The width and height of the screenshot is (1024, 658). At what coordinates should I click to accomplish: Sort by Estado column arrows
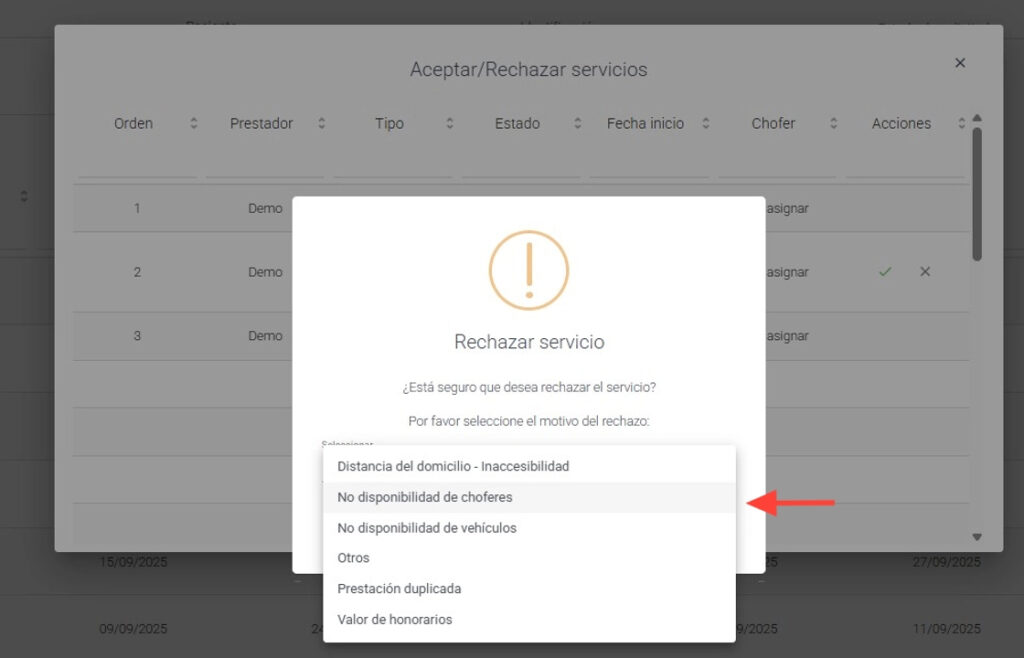(x=577, y=124)
